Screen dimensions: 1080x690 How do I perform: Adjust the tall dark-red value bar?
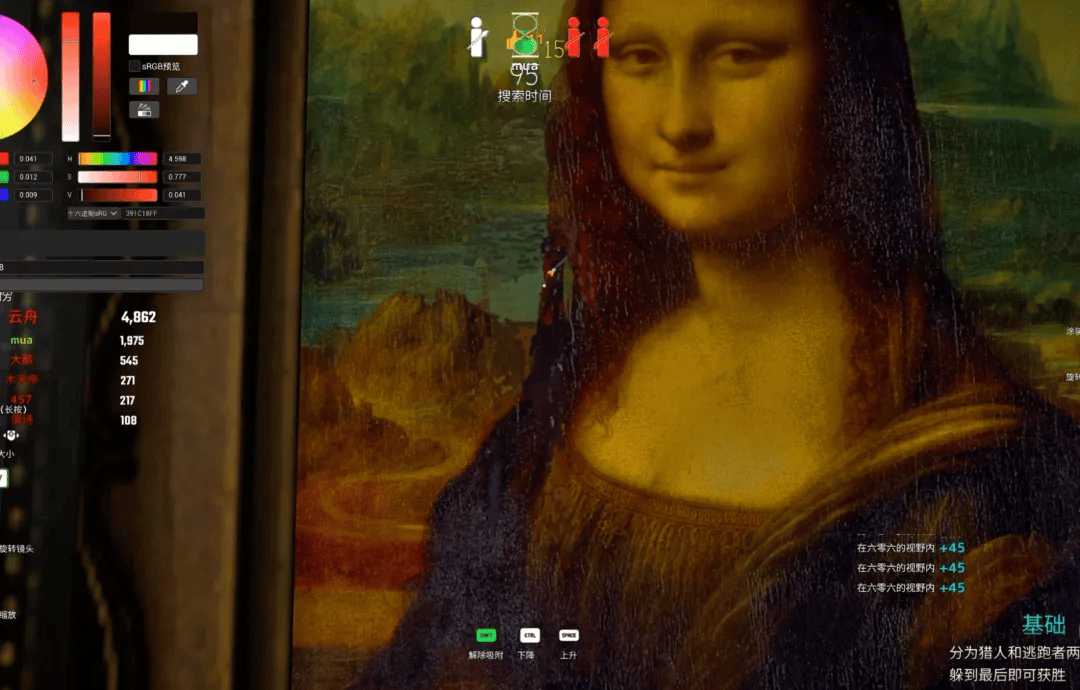[x=102, y=76]
